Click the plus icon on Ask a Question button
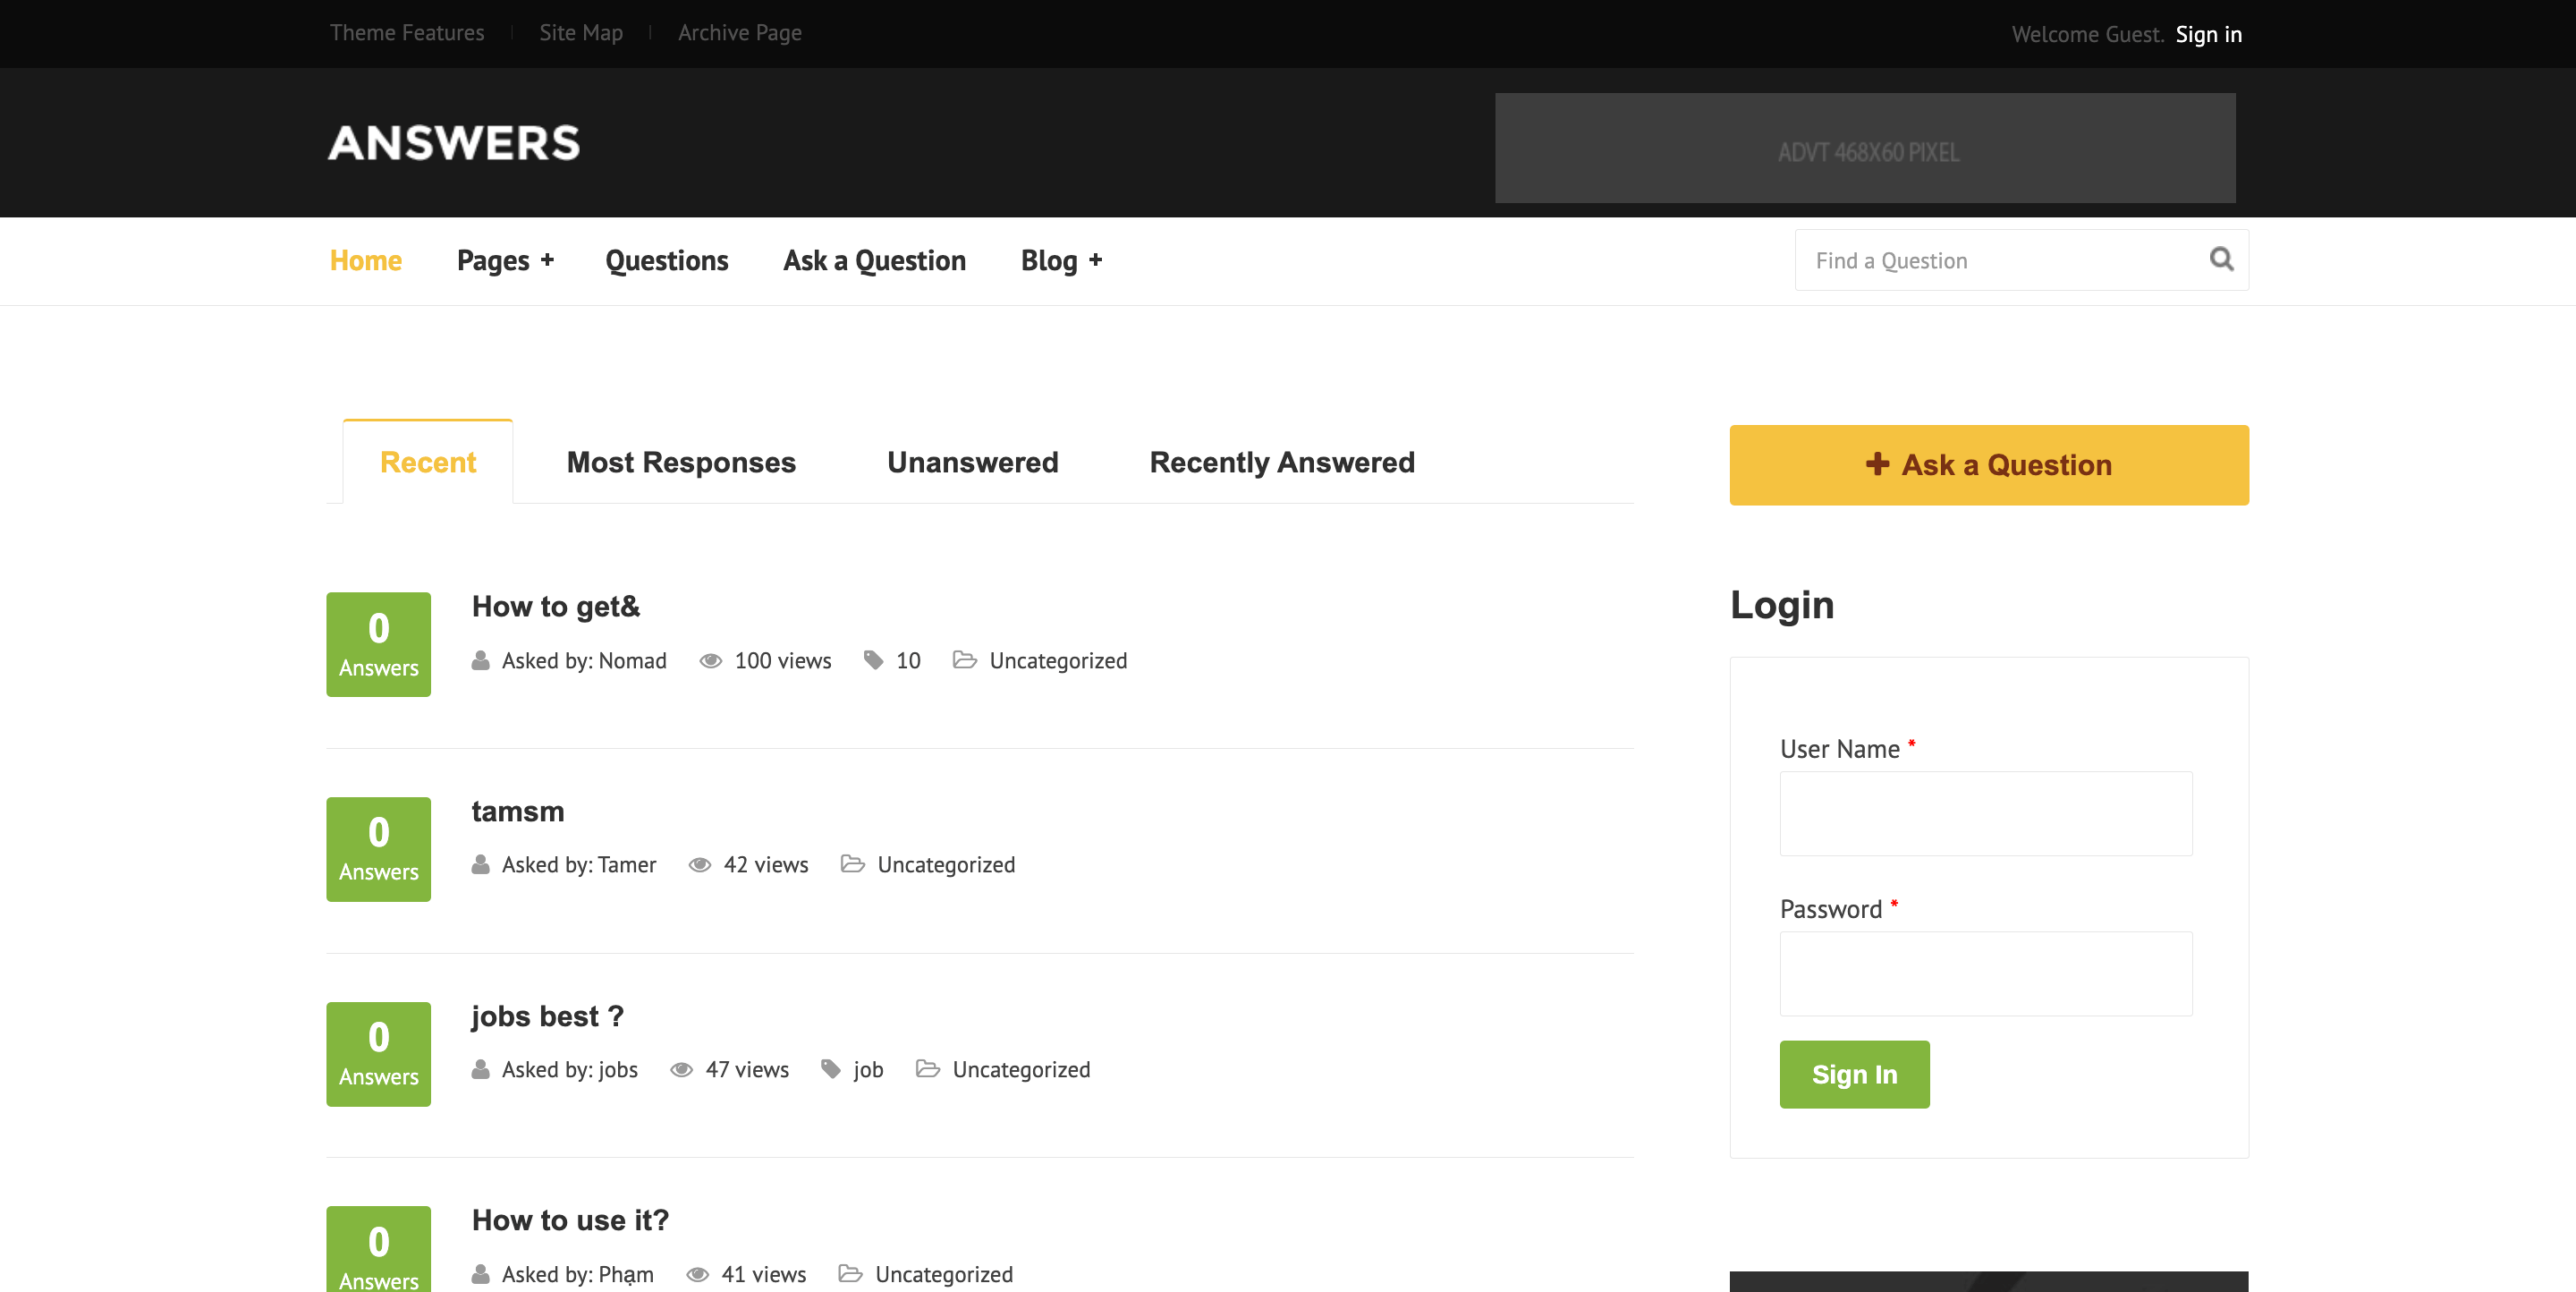Screen dimensions: 2576x1292 tap(1877, 464)
